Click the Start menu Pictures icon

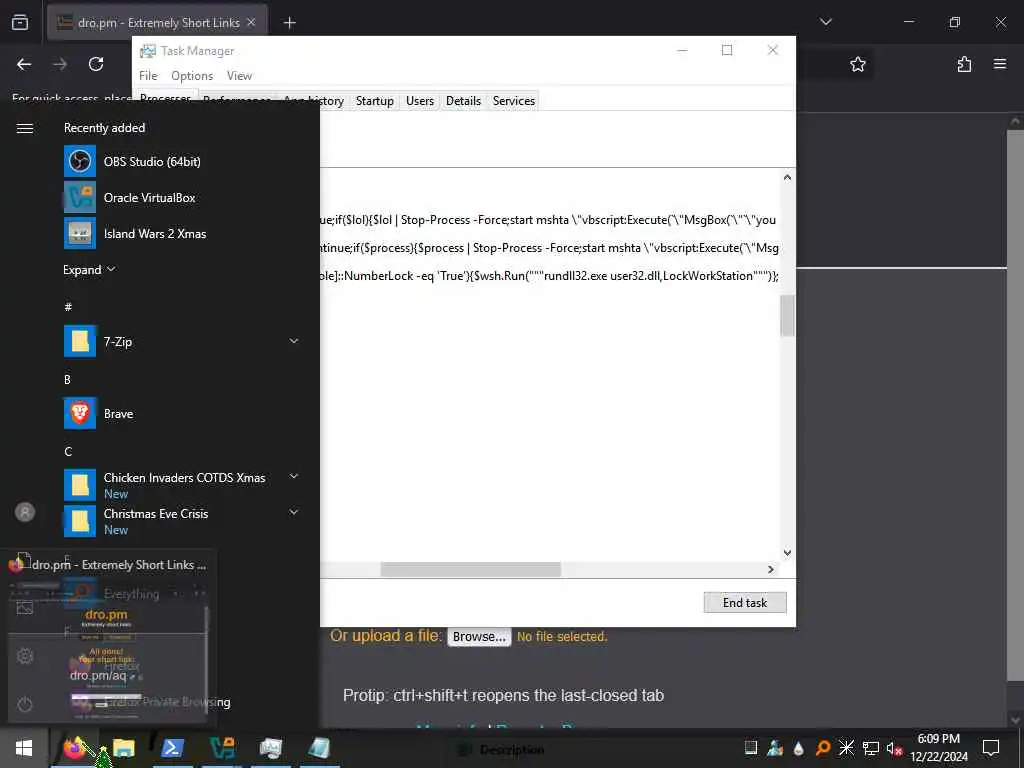[25, 607]
